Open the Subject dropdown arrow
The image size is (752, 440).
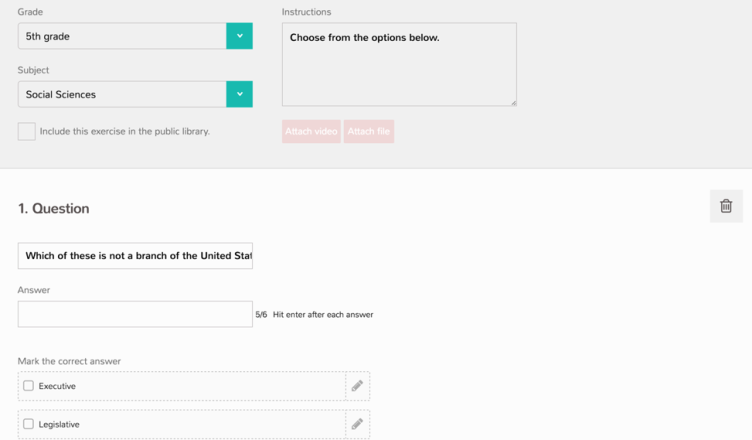(240, 94)
